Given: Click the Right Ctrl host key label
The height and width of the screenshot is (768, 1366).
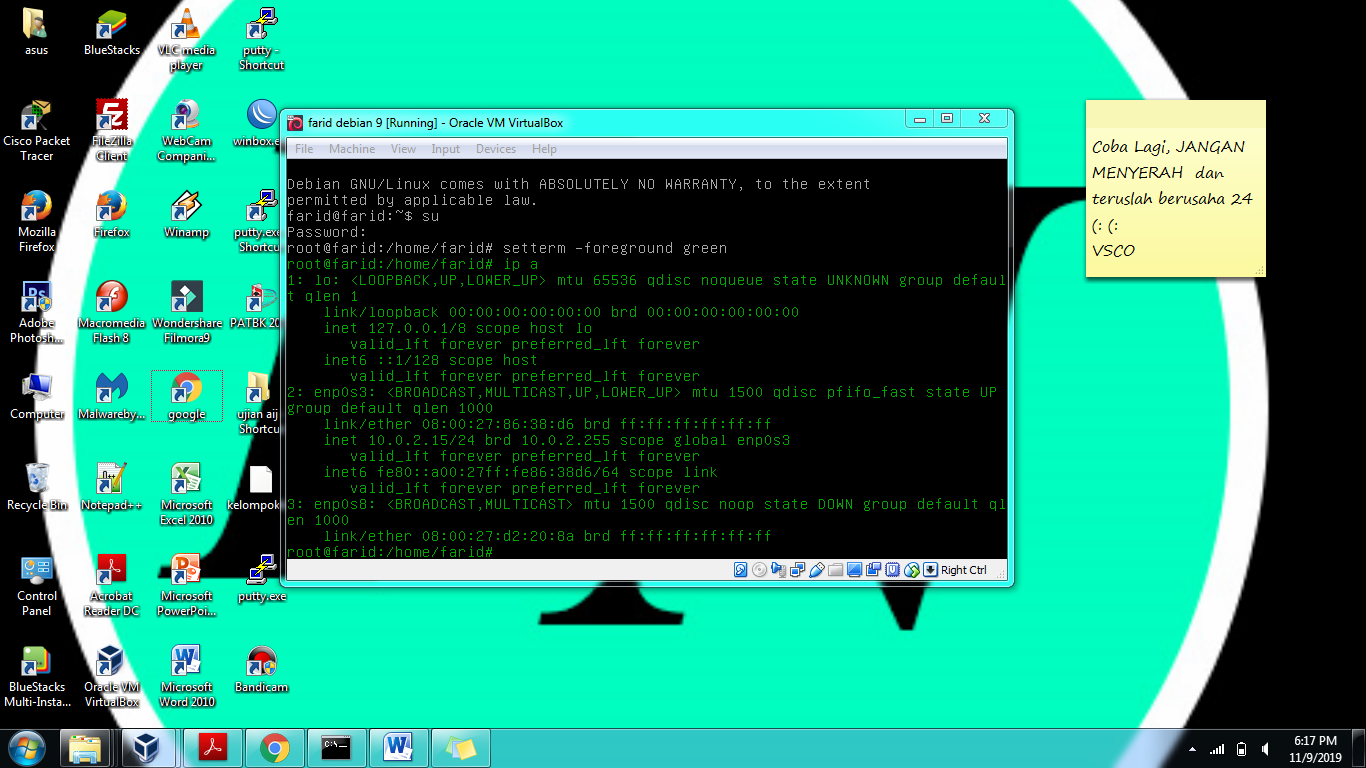Looking at the screenshot, I should pyautogui.click(x=964, y=570).
